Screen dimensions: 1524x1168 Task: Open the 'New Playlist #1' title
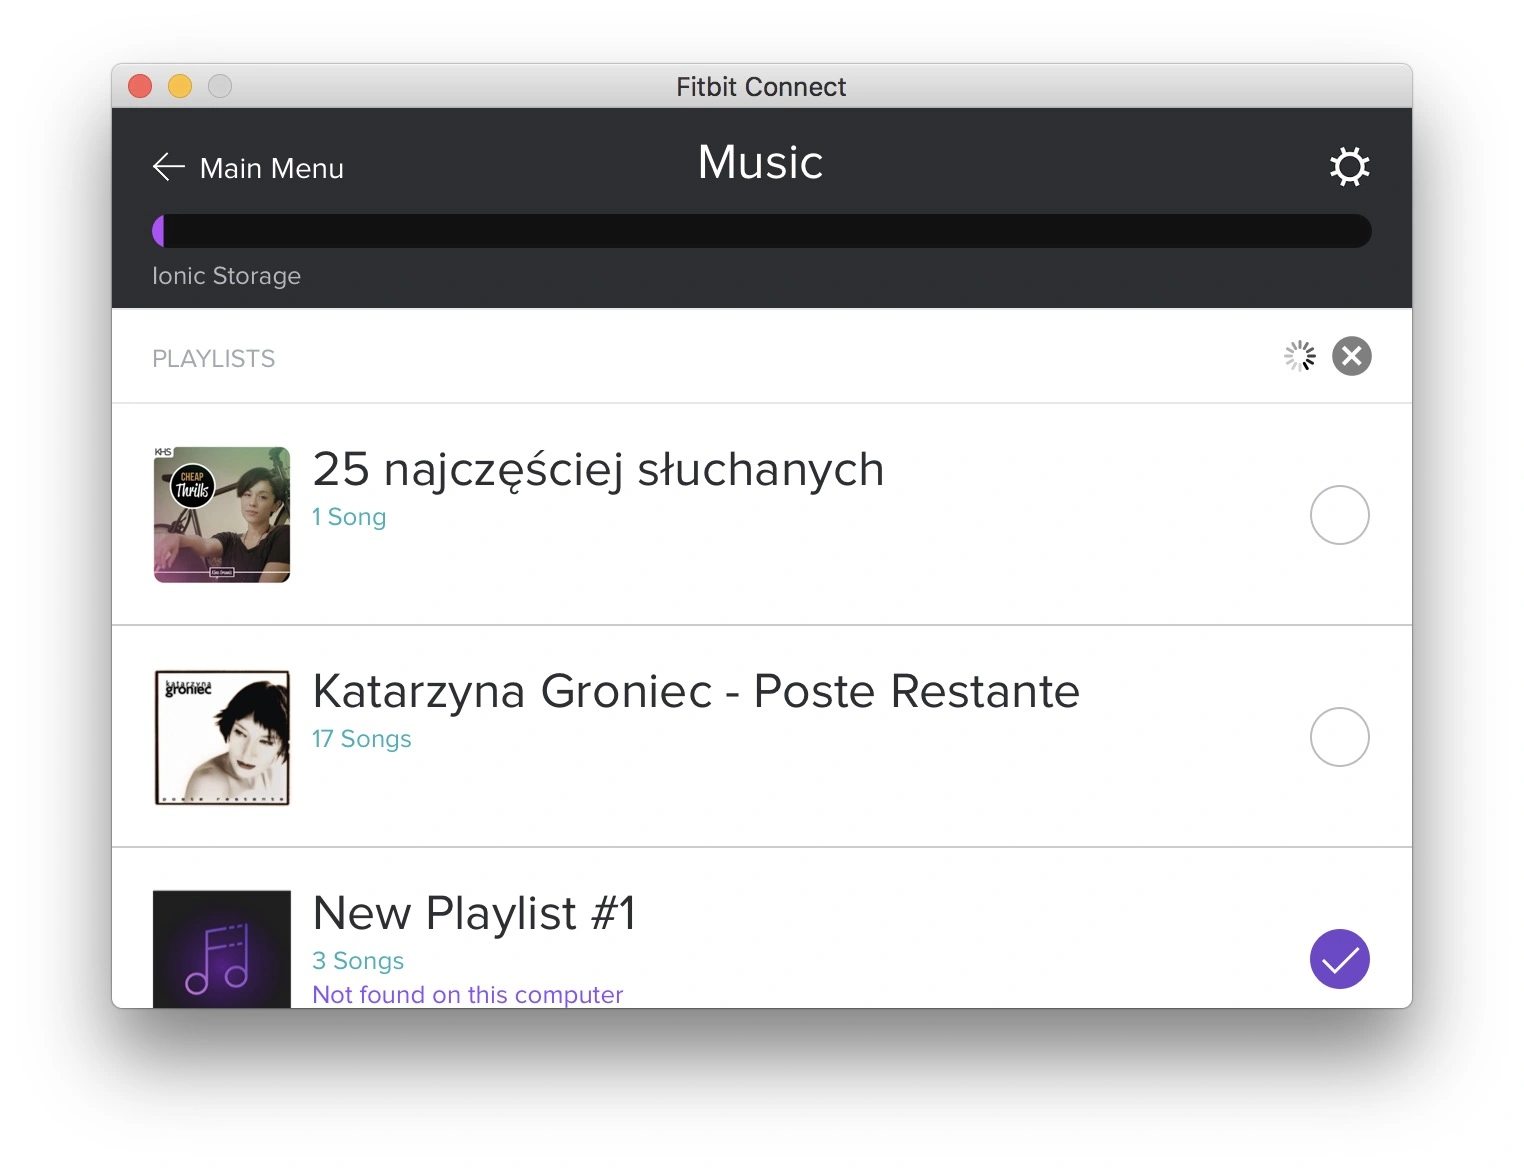pos(474,913)
